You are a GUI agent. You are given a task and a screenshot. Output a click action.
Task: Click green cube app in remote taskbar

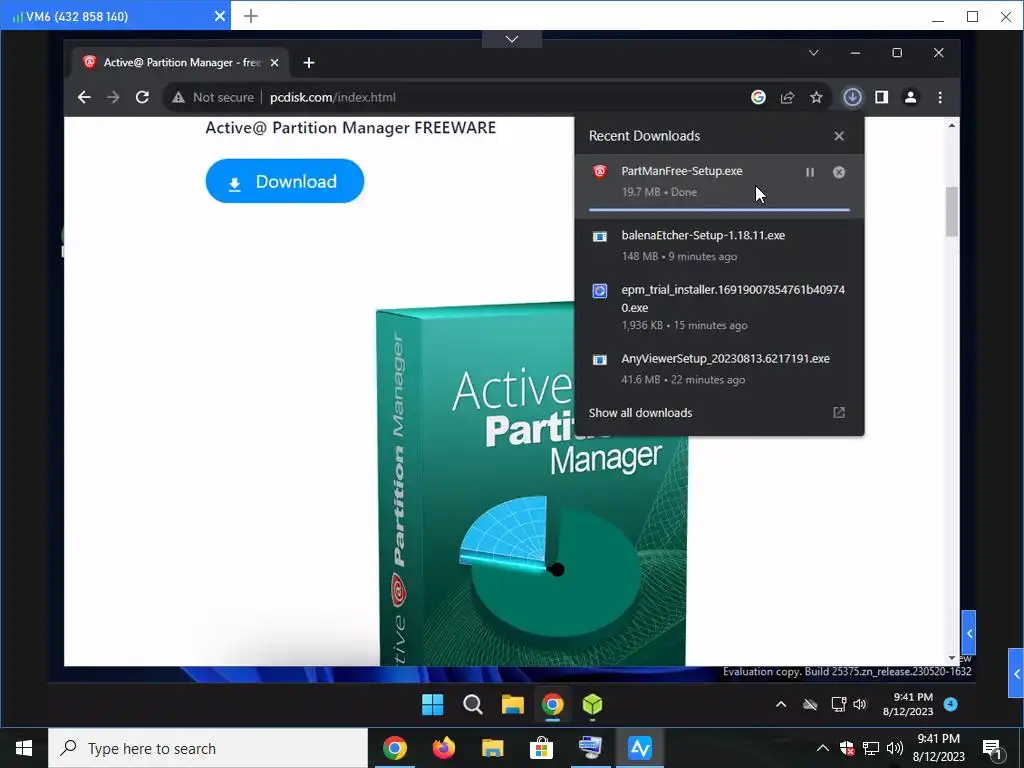pos(592,705)
